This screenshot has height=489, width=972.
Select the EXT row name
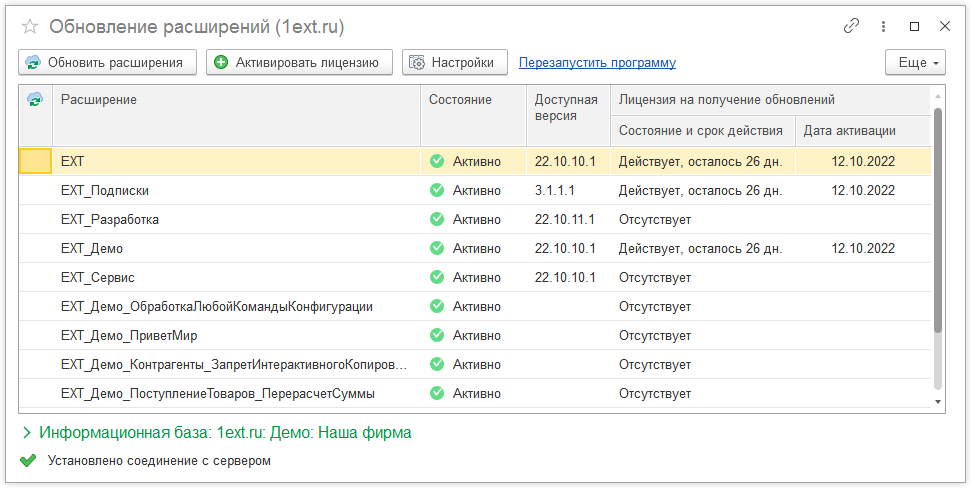73,161
